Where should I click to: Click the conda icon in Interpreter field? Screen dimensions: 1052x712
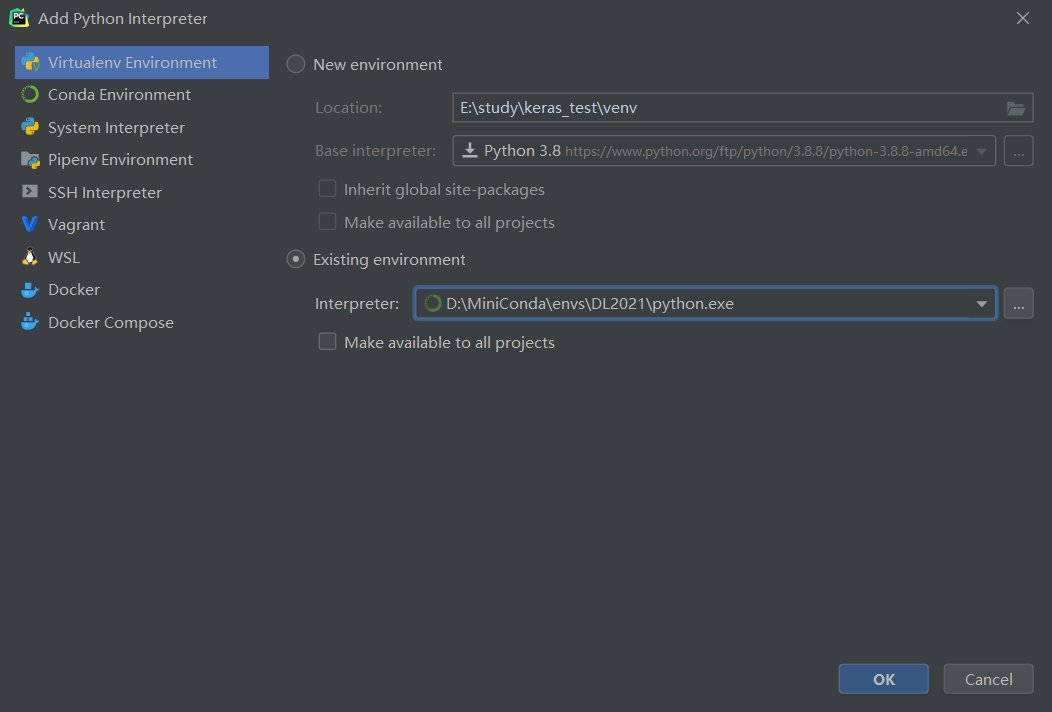(x=433, y=303)
